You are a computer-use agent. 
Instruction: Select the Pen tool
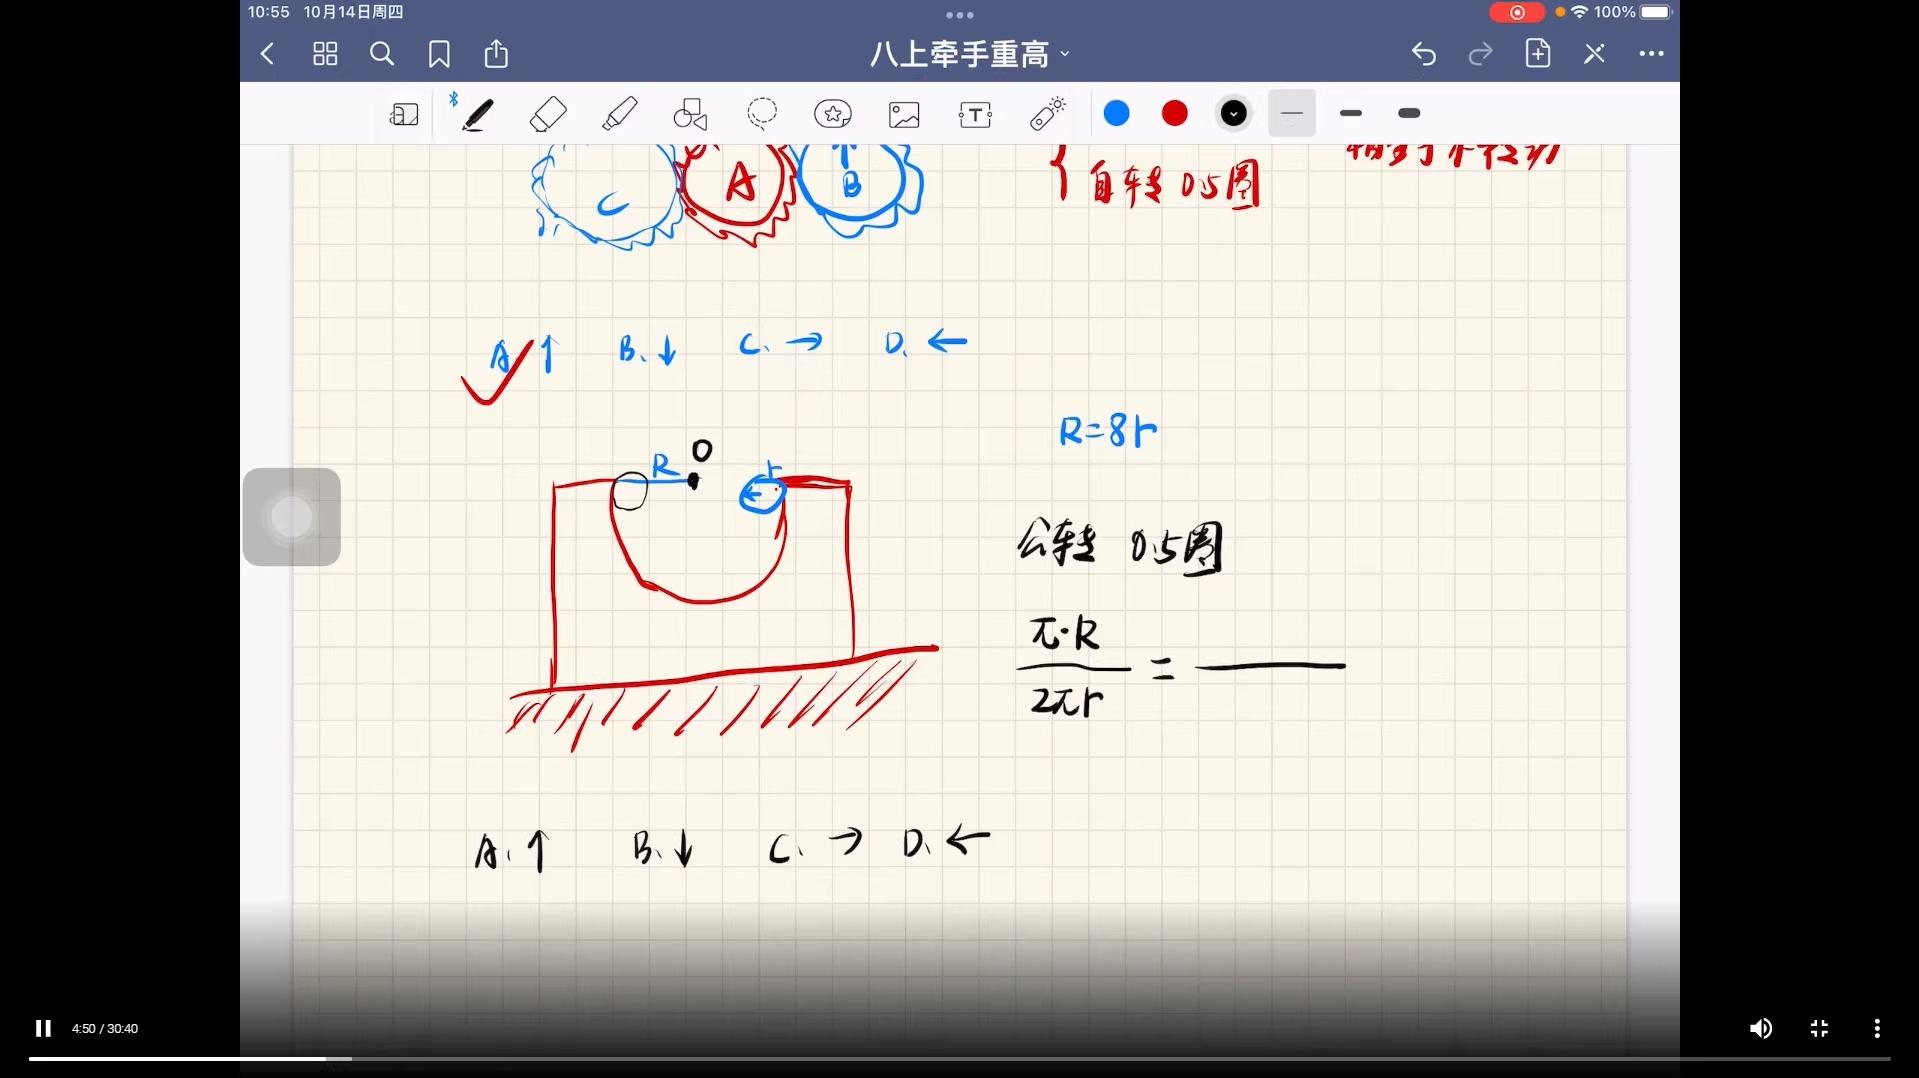click(x=477, y=114)
